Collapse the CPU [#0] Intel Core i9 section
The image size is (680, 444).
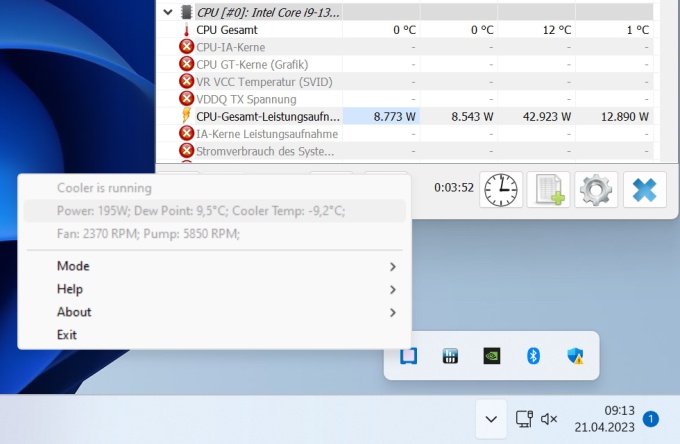click(x=168, y=12)
